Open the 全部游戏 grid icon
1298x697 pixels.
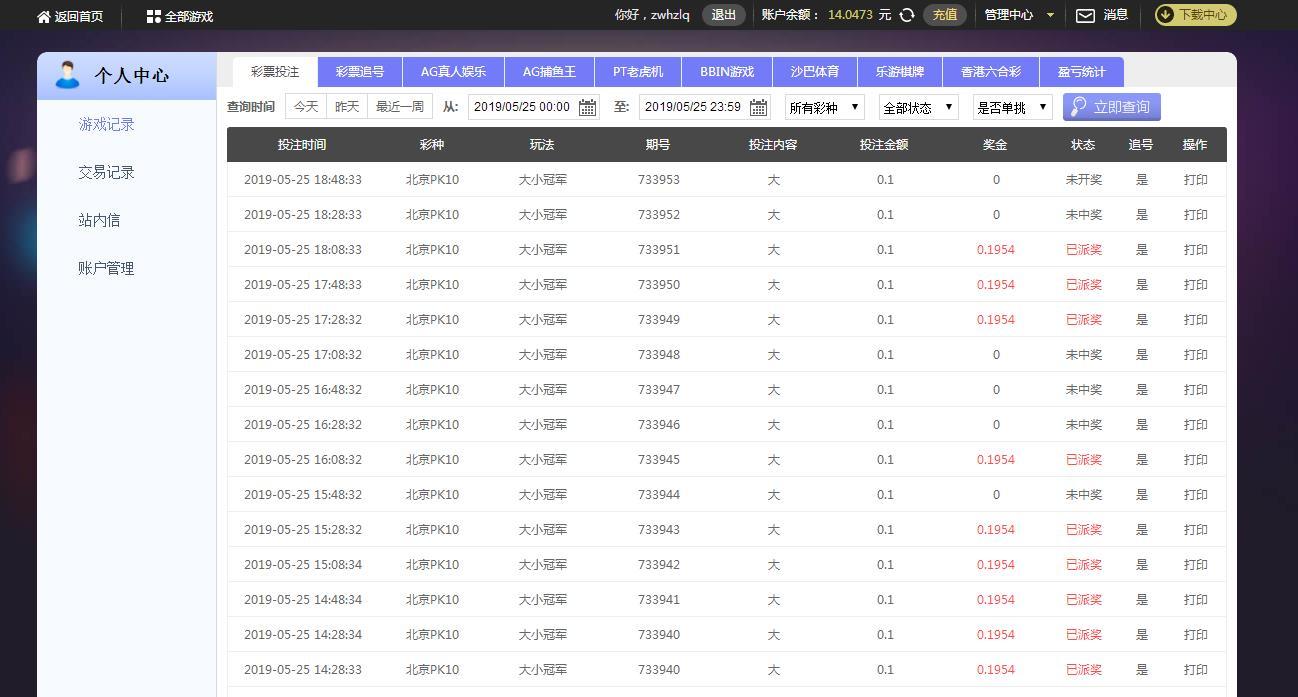(153, 17)
